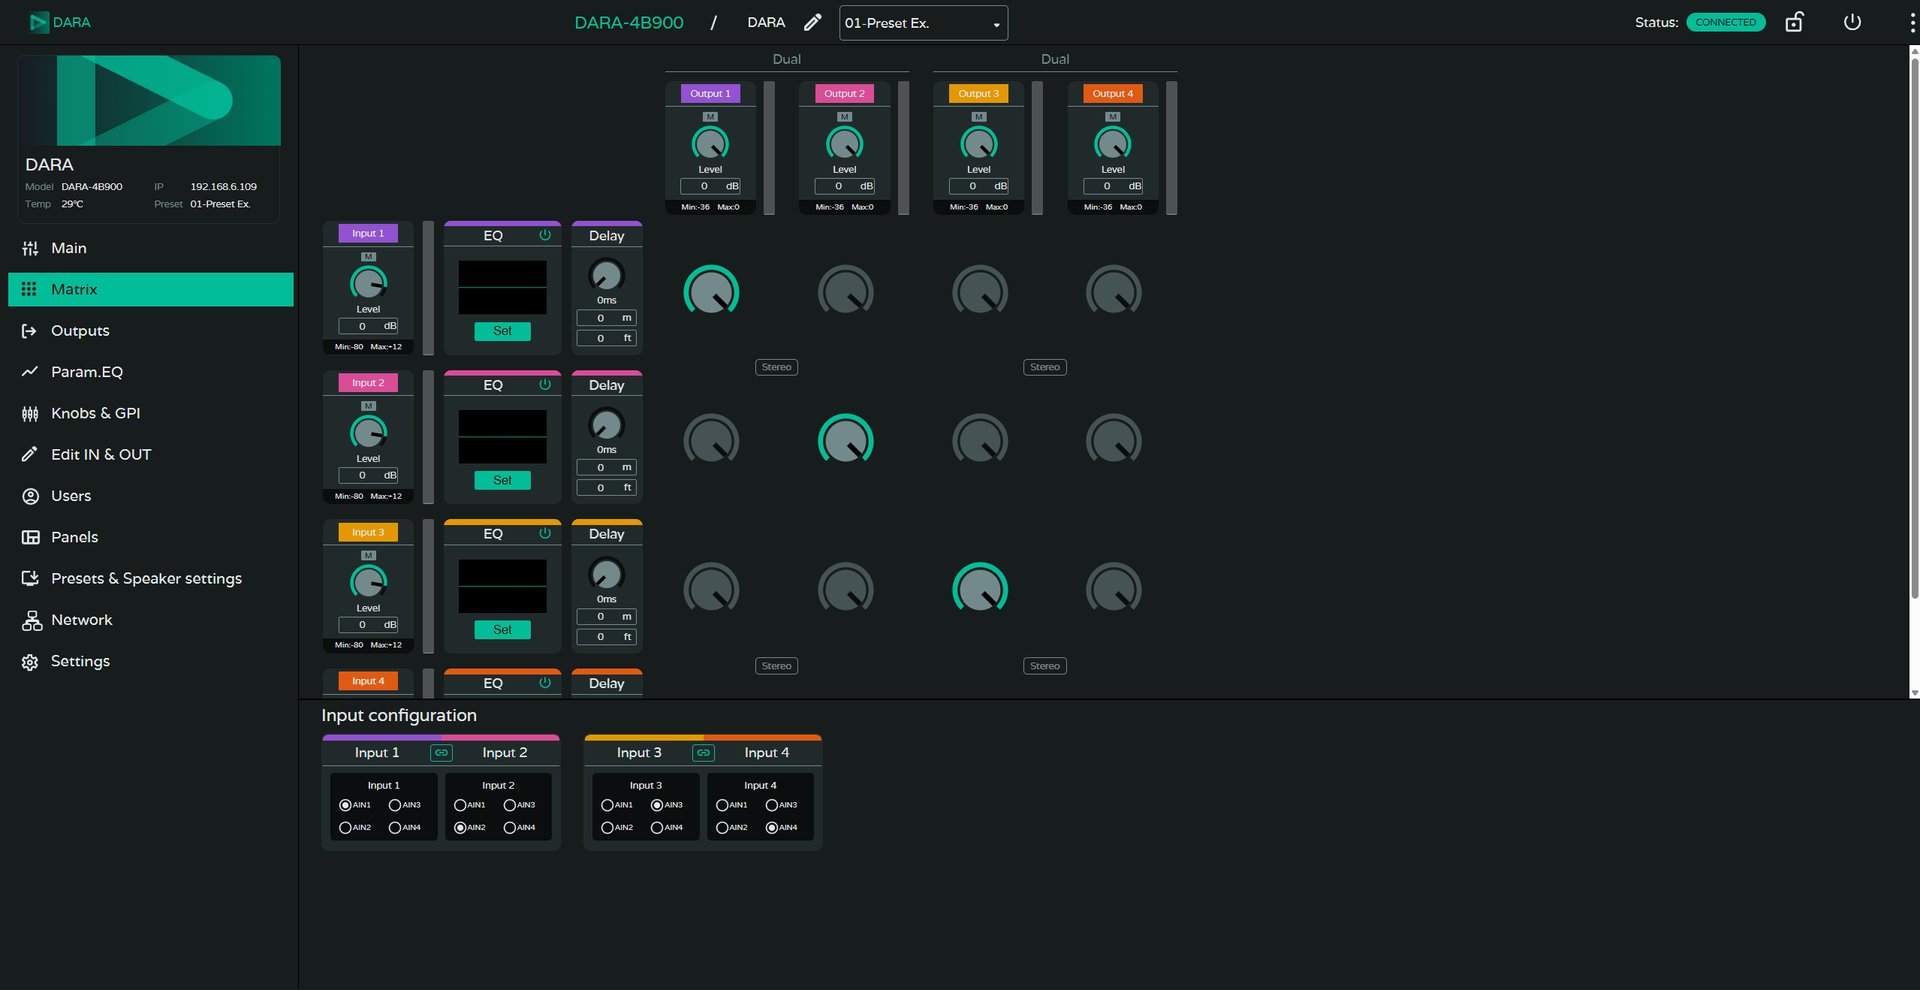This screenshot has width=1920, height=990.
Task: Select AIN3 for Input 1
Action: 395,805
